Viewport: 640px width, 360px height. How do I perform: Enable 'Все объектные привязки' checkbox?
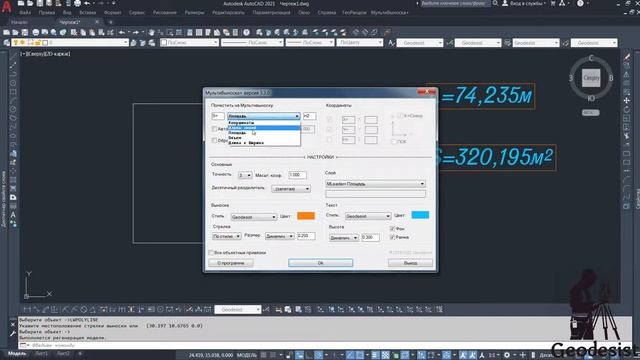point(211,253)
